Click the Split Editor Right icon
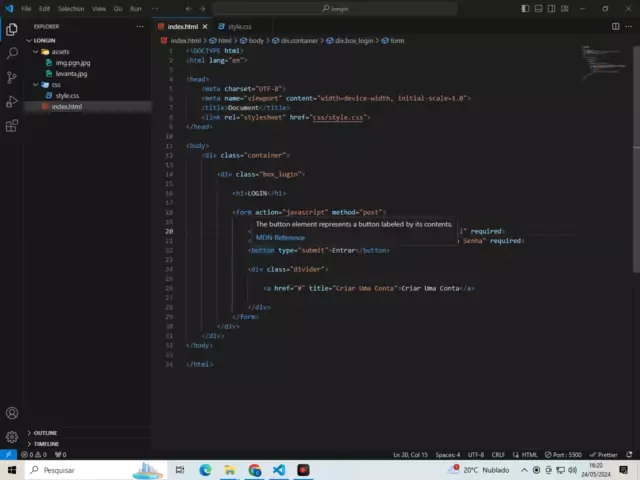 (x=614, y=26)
